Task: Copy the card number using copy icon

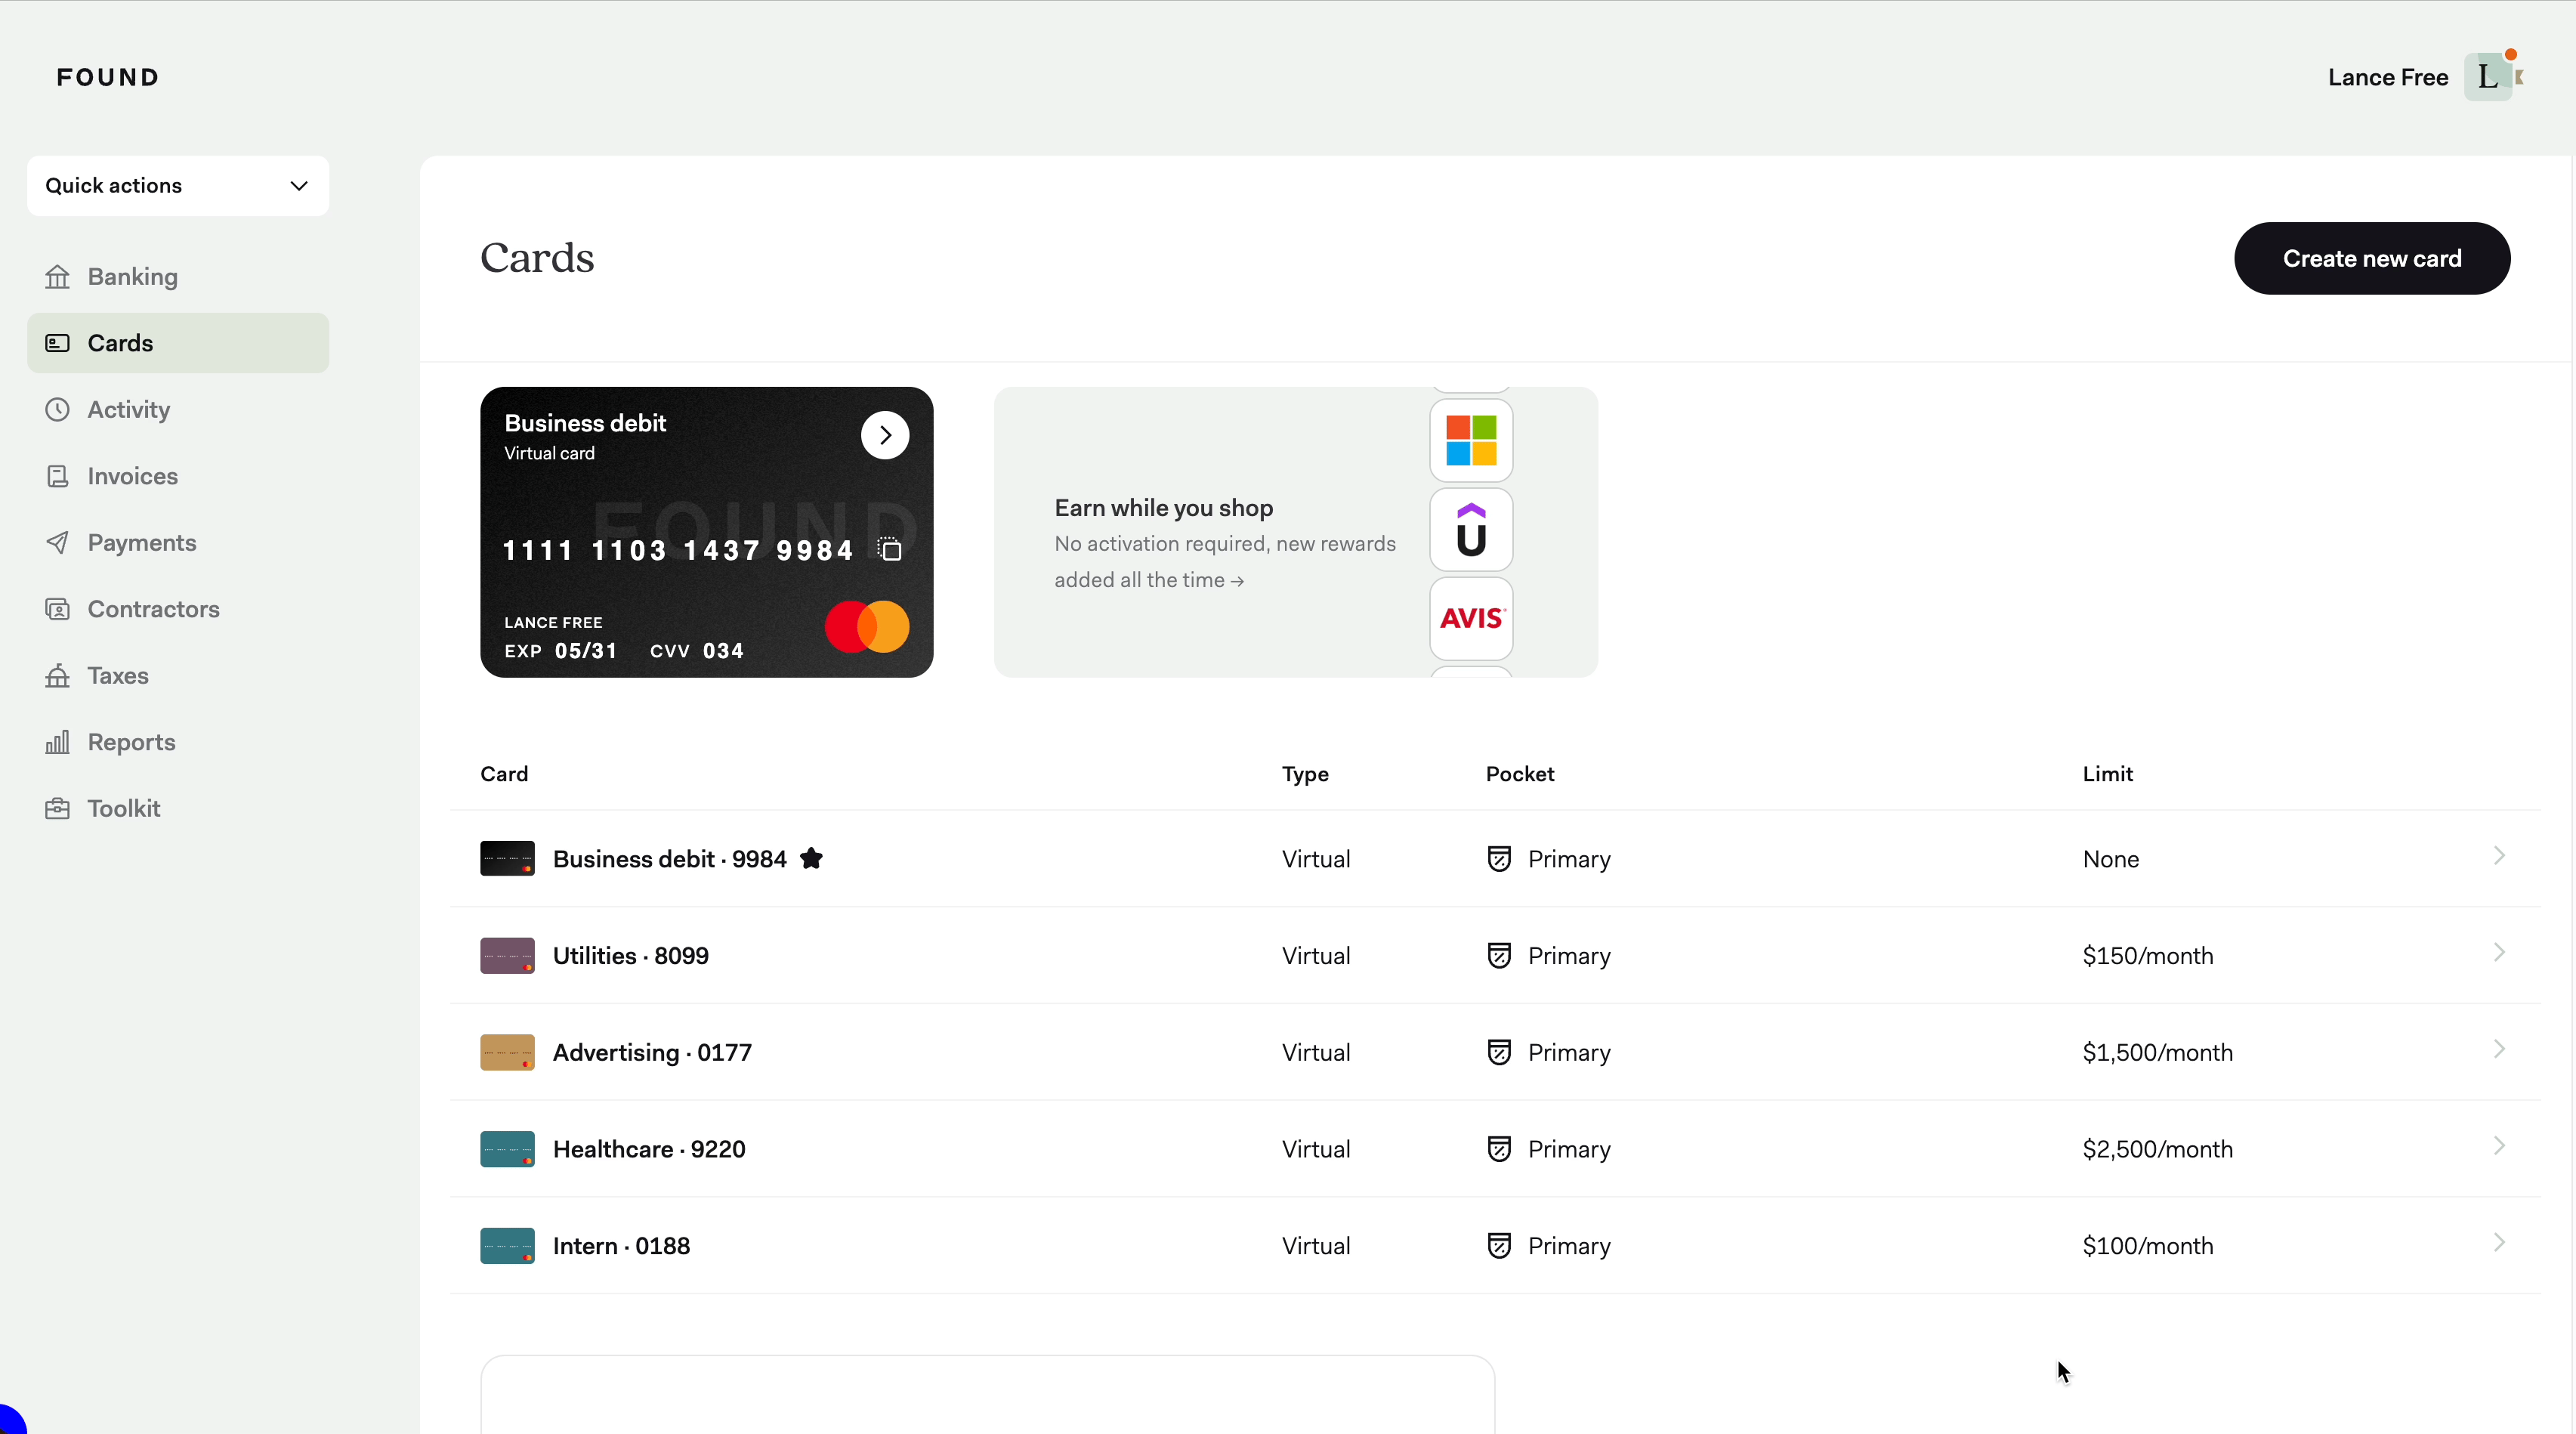Action: pyautogui.click(x=890, y=550)
